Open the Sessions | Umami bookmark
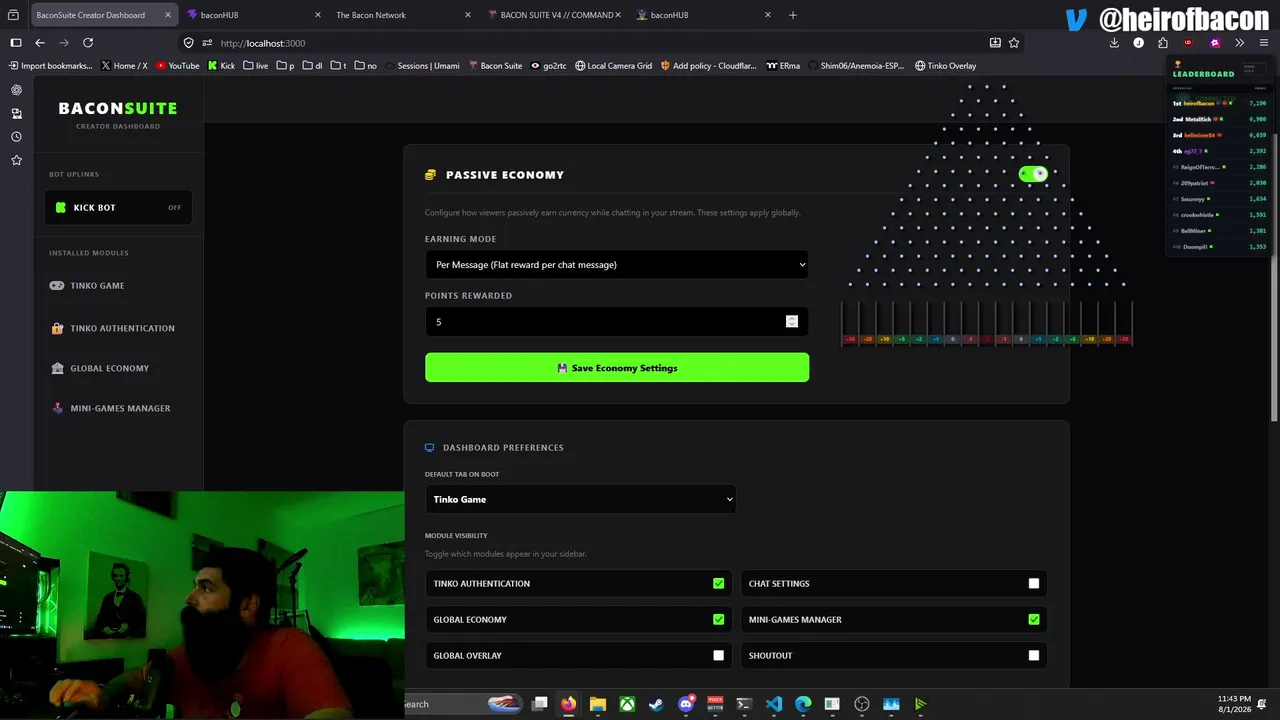 422,66
